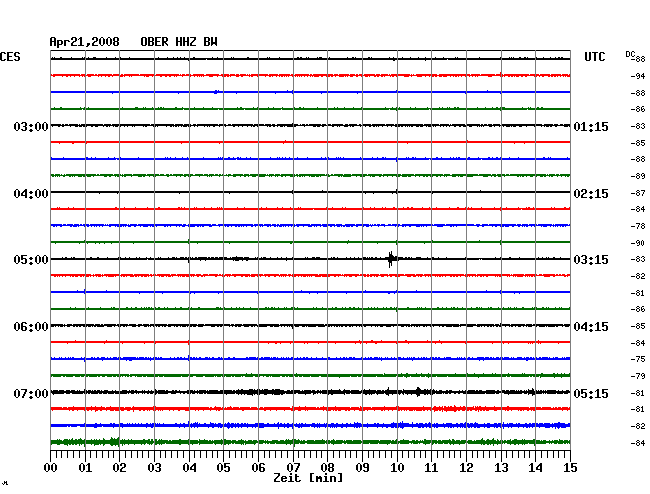Click the date label Apr21,2008
Screen dimensions: 650x494
pyautogui.click(x=85, y=42)
